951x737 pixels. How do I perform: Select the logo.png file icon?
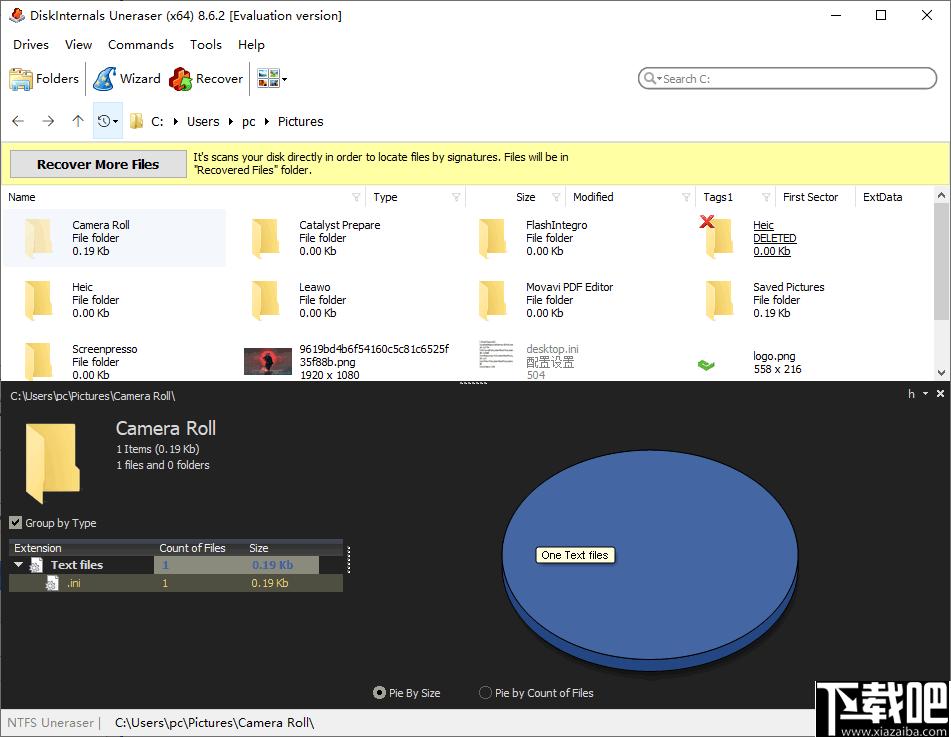coord(706,365)
